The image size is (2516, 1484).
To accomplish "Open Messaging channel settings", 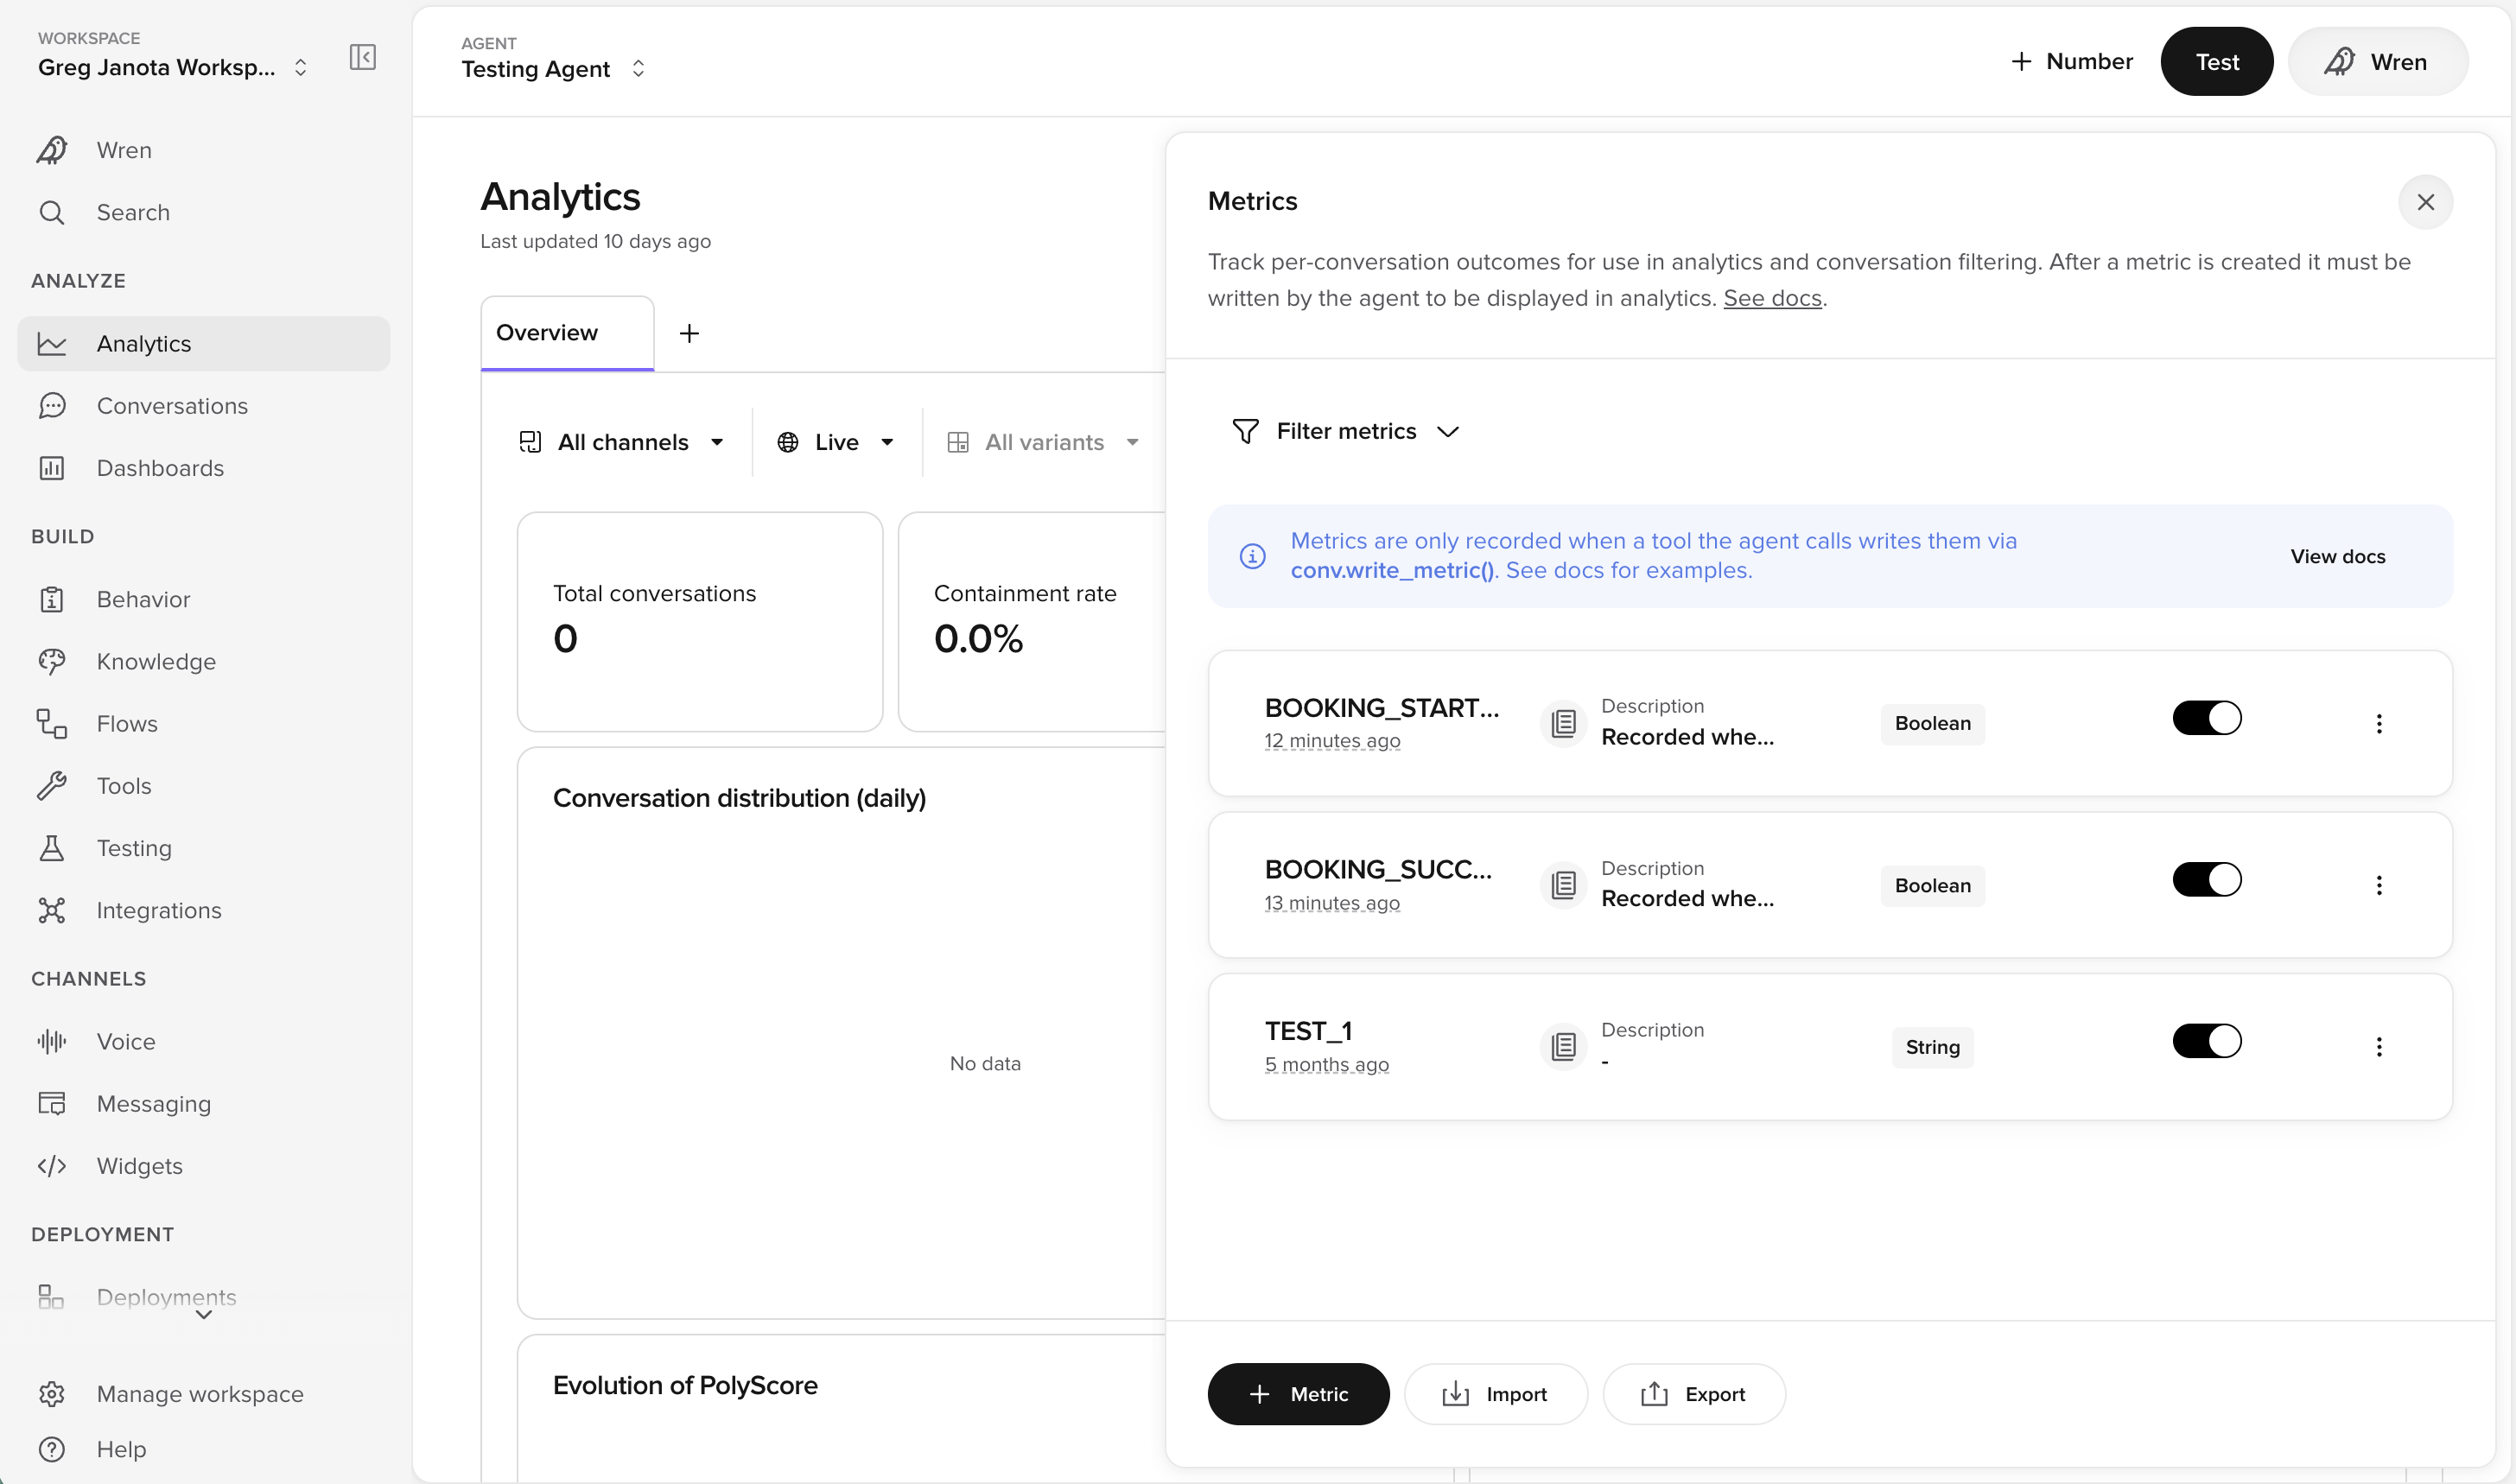I will click(203, 1103).
